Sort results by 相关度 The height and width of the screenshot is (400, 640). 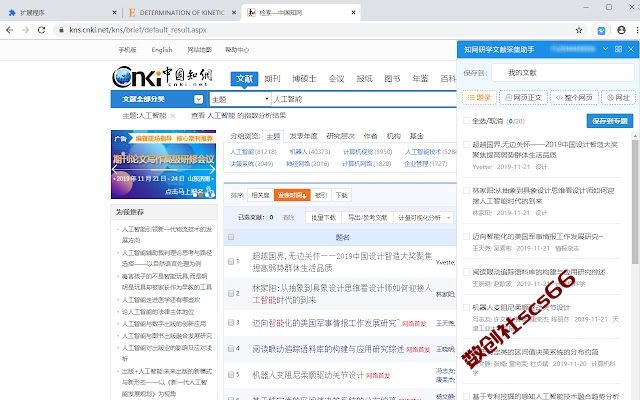260,196
